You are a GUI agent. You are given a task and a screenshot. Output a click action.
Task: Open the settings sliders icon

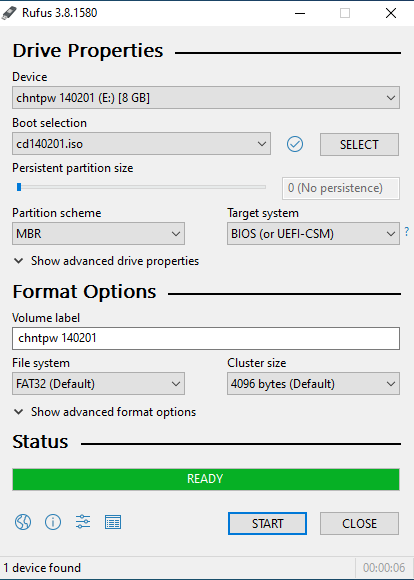click(83, 522)
